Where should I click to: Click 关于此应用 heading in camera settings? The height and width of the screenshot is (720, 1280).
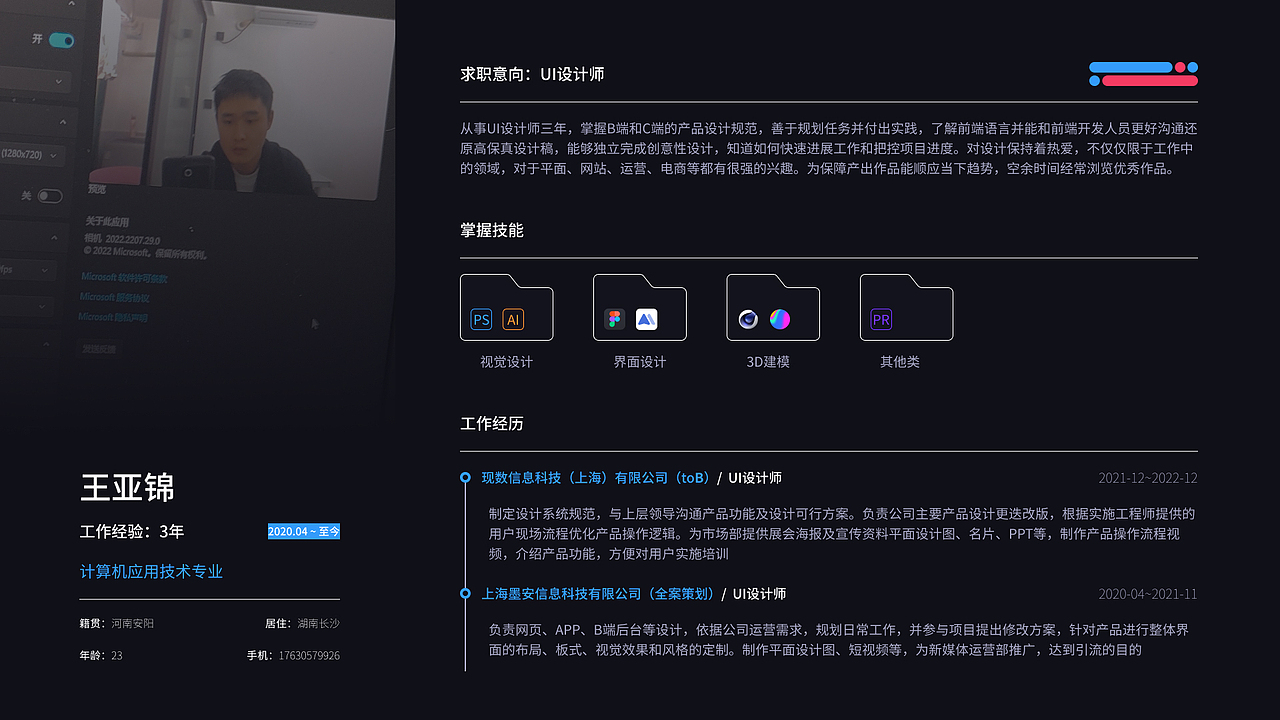[x=107, y=222]
